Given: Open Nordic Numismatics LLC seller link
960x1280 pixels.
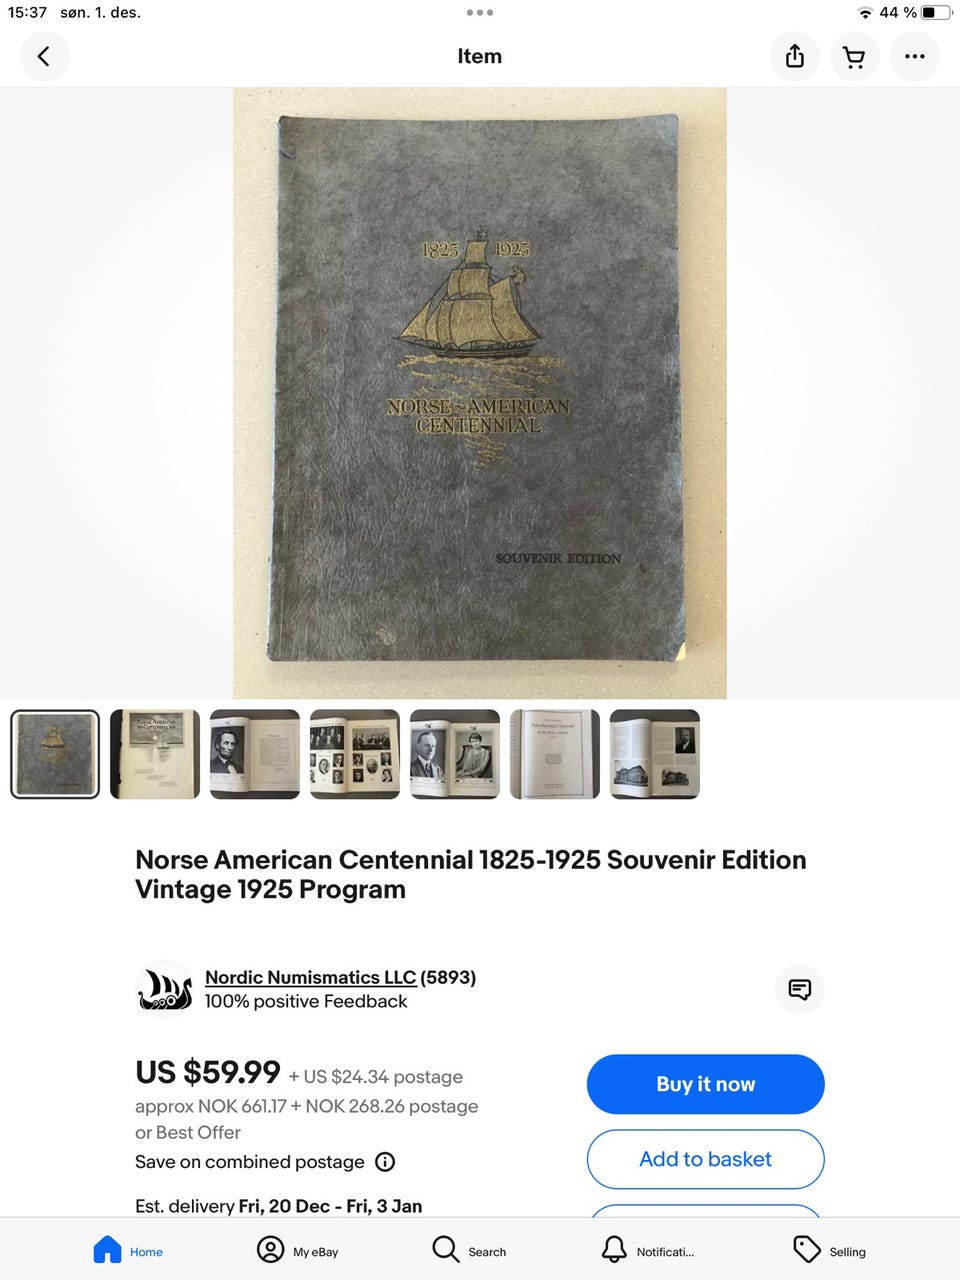Looking at the screenshot, I should click(x=310, y=977).
